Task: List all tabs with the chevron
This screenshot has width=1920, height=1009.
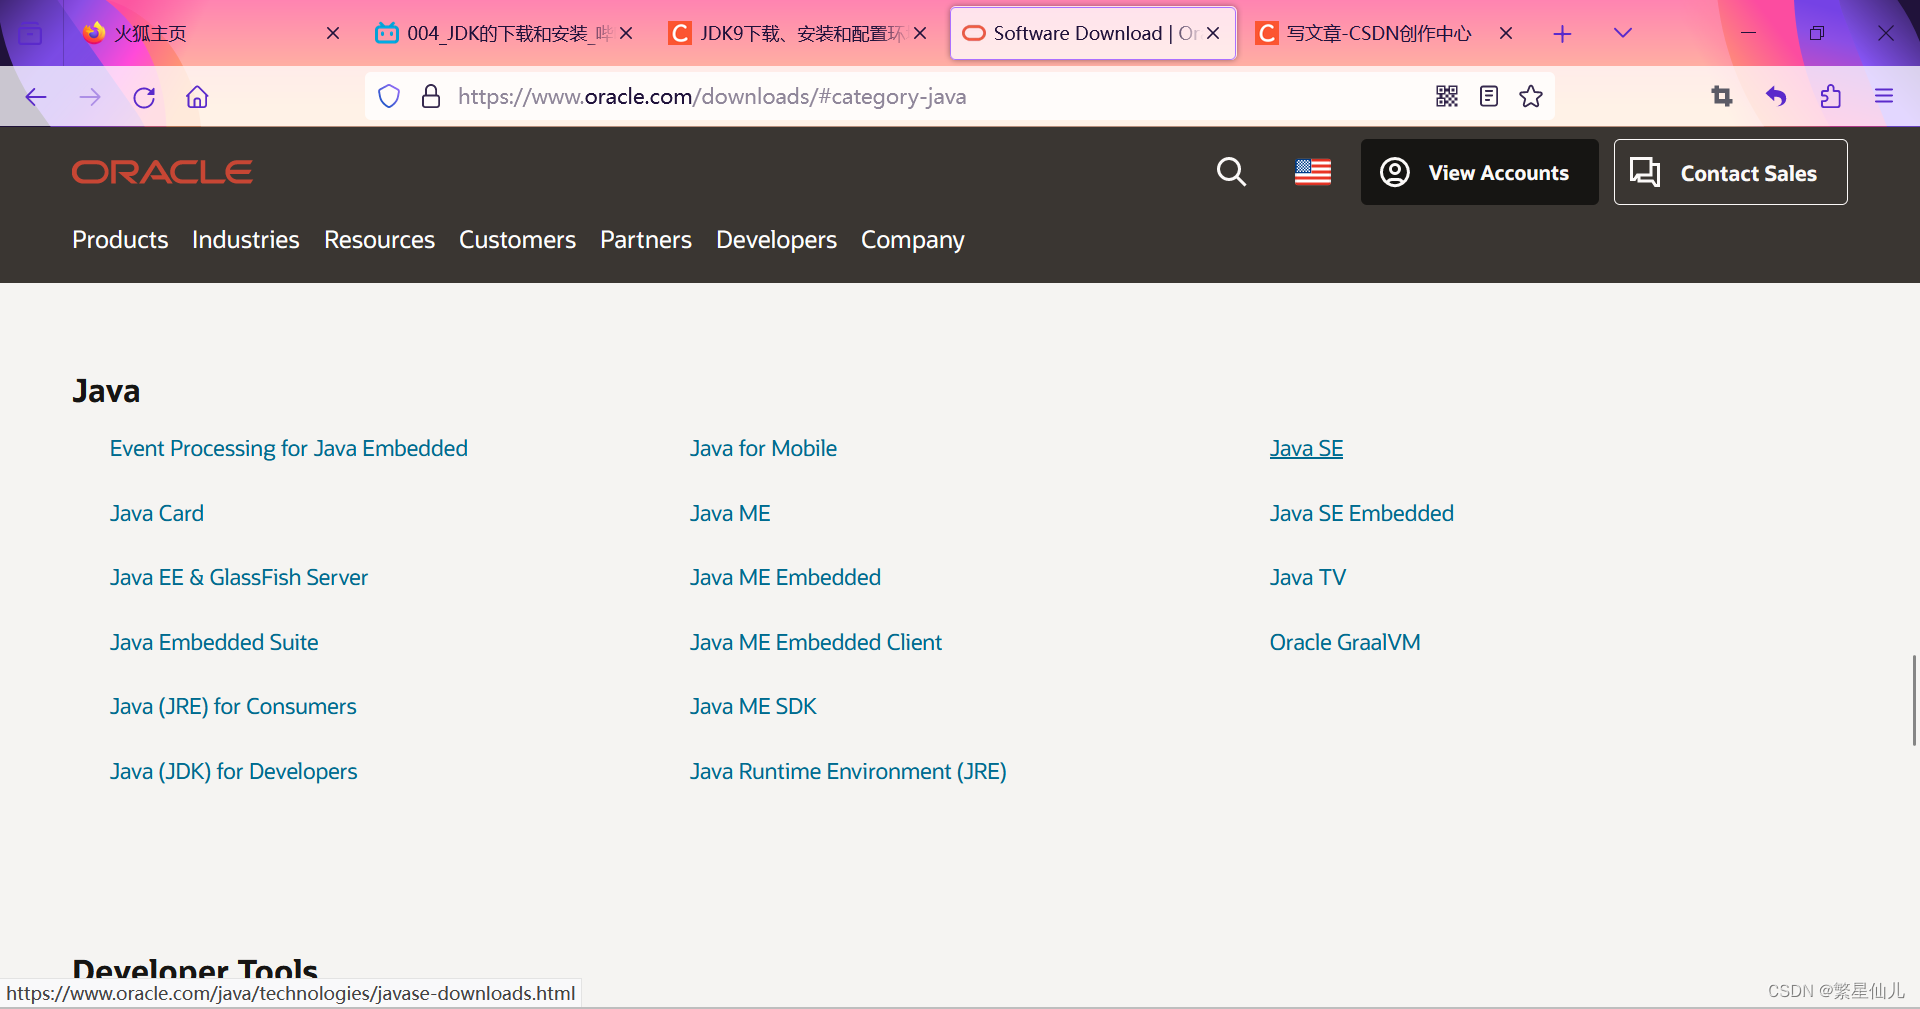Action: point(1623,33)
